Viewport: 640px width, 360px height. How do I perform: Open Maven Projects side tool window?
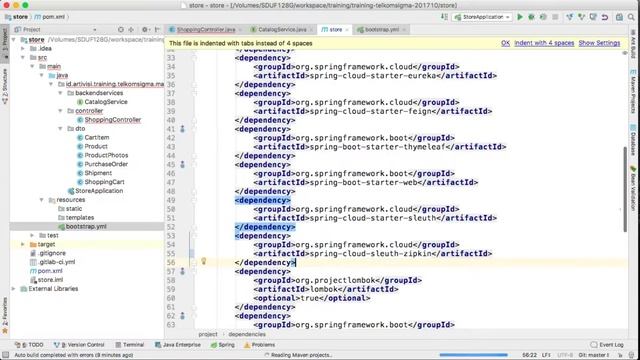(x=633, y=91)
